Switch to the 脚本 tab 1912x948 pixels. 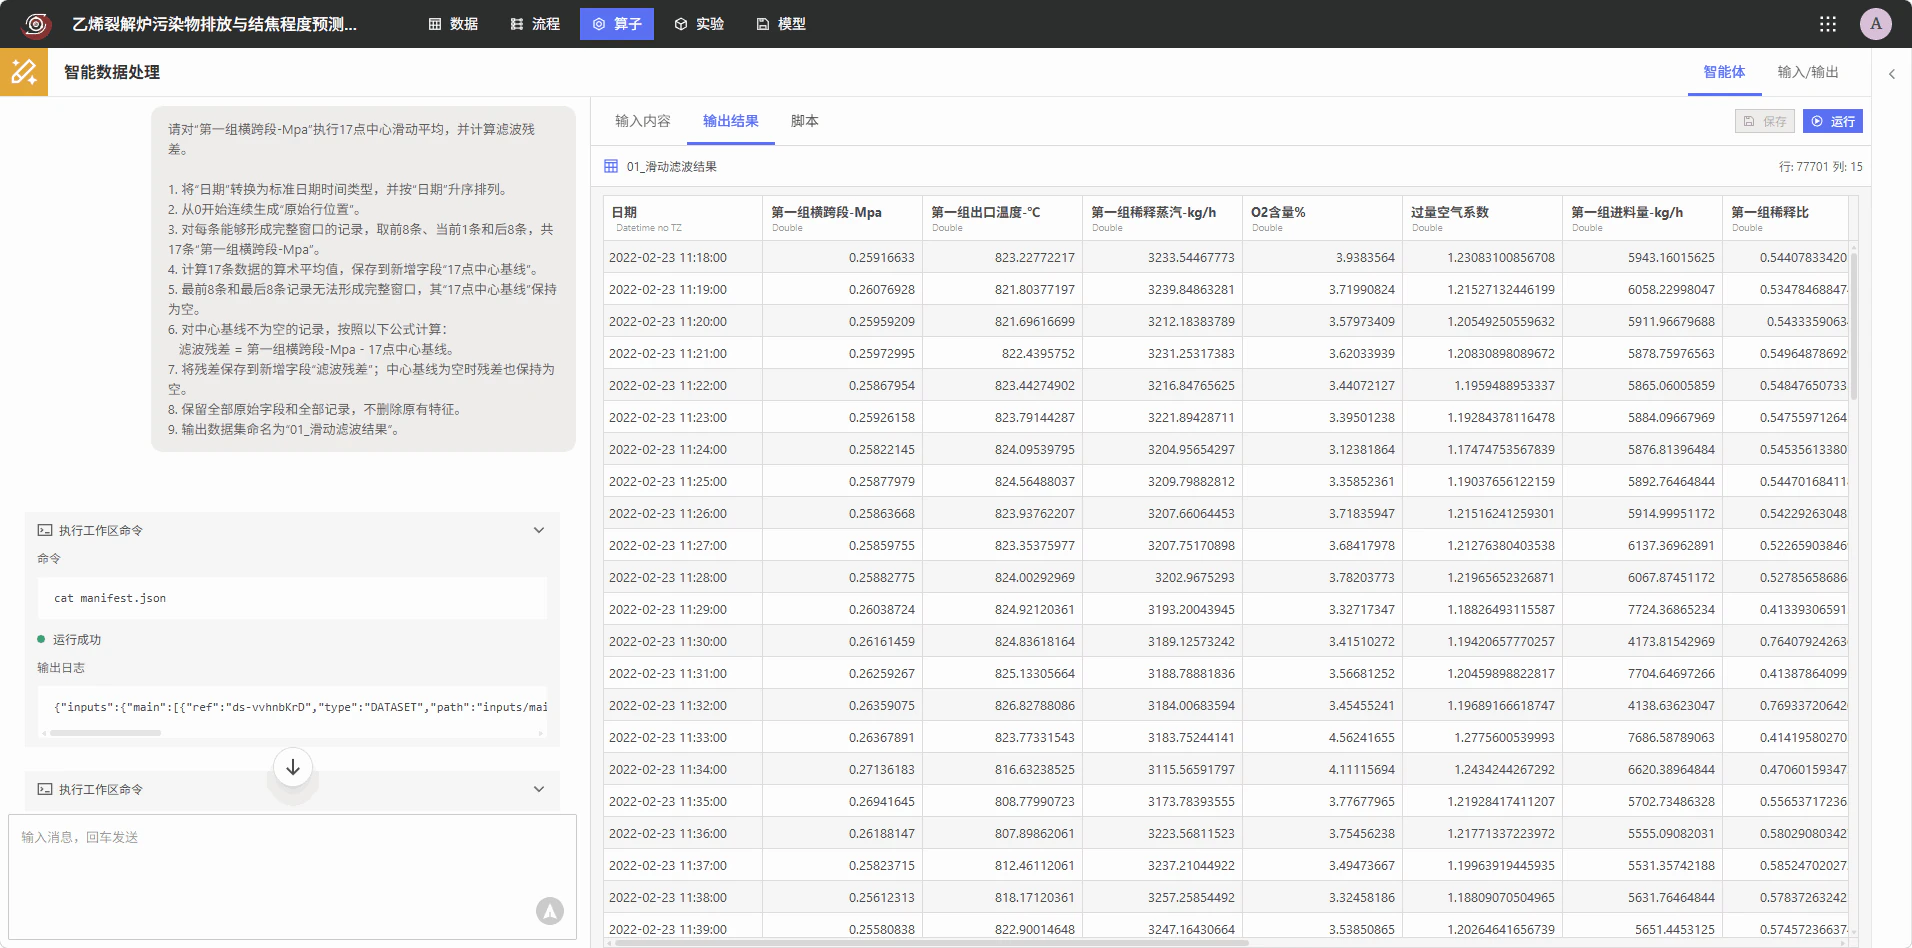[x=805, y=121]
